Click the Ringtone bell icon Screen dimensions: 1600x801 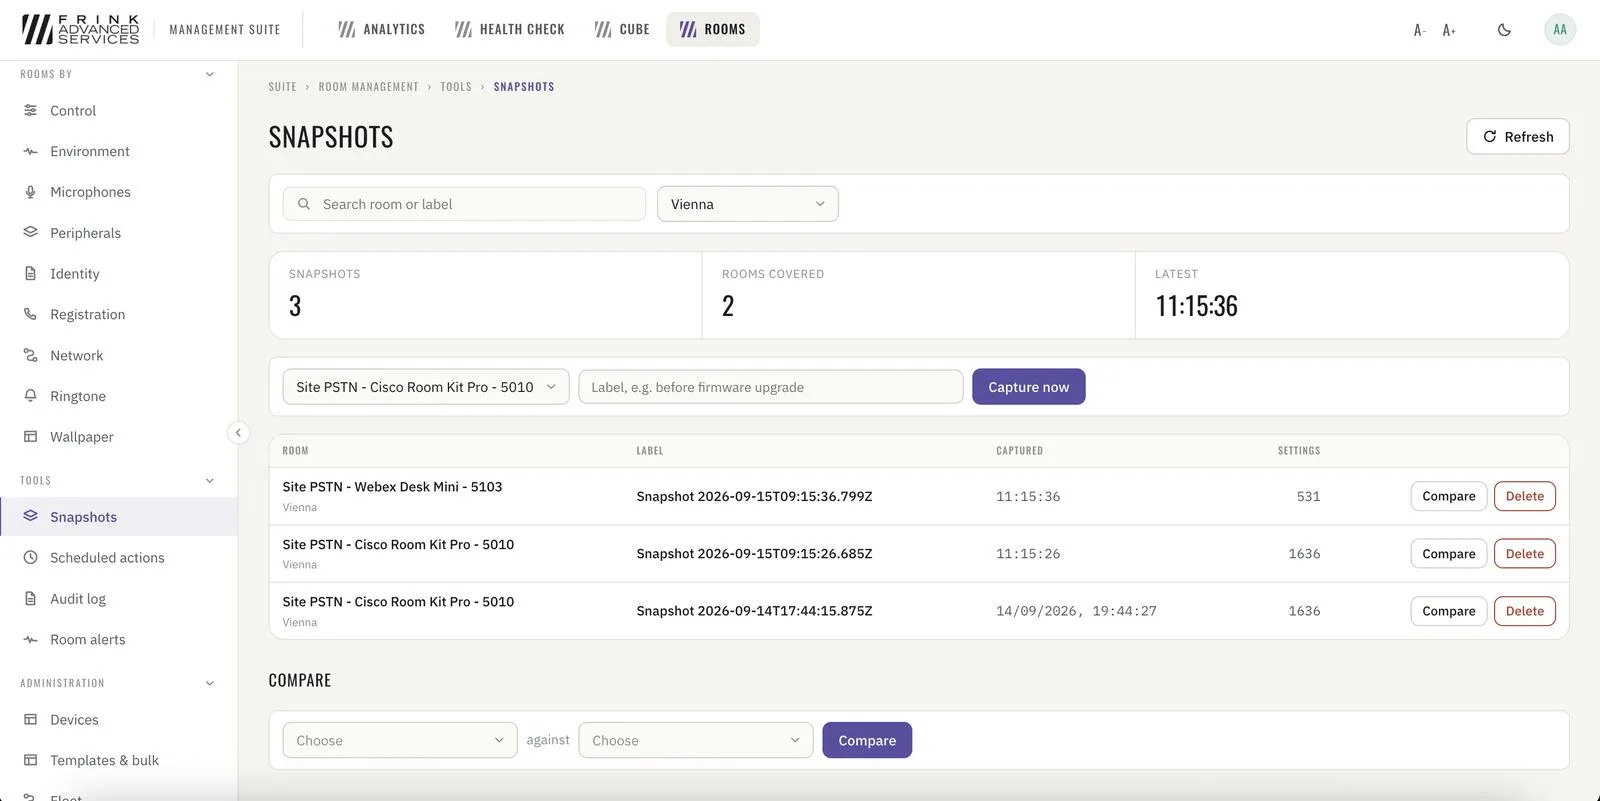30,396
